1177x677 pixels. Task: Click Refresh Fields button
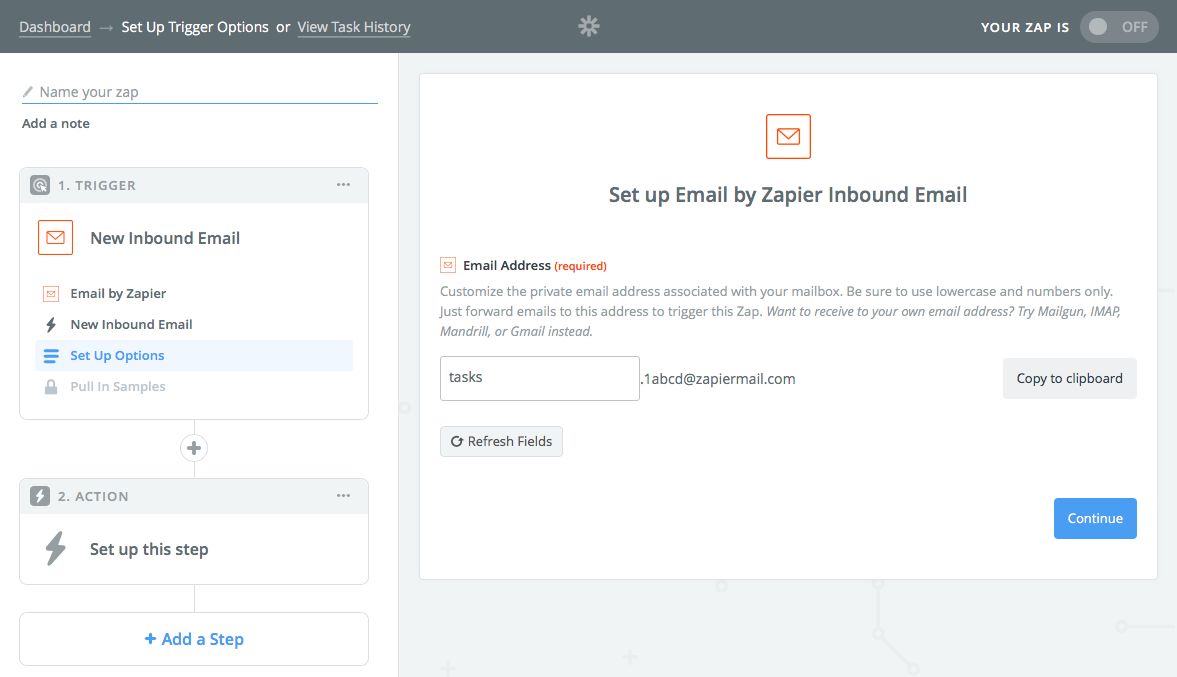(x=501, y=441)
